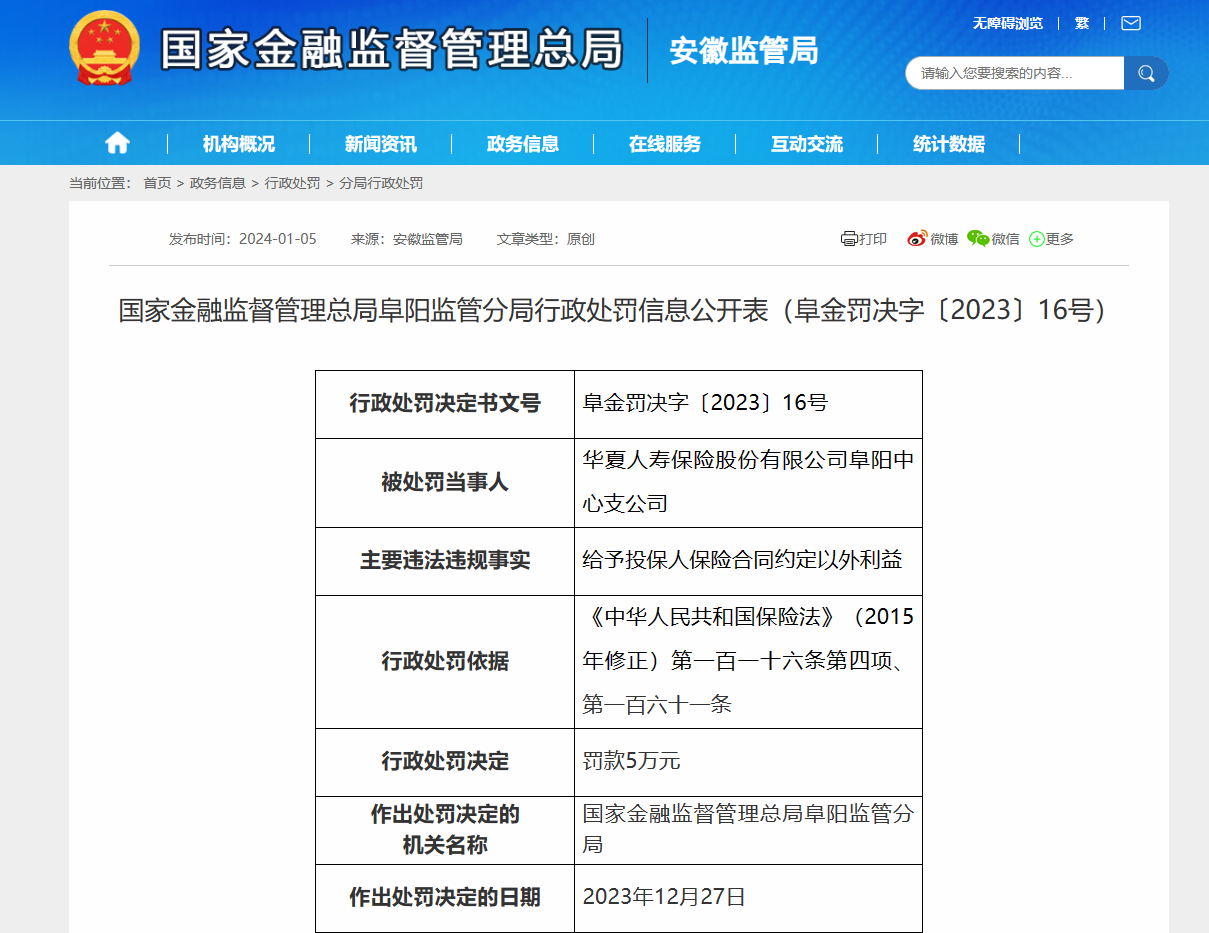Image resolution: width=1209 pixels, height=933 pixels.
Task: Click the 行政处罚决定 table cell
Action: [445, 762]
